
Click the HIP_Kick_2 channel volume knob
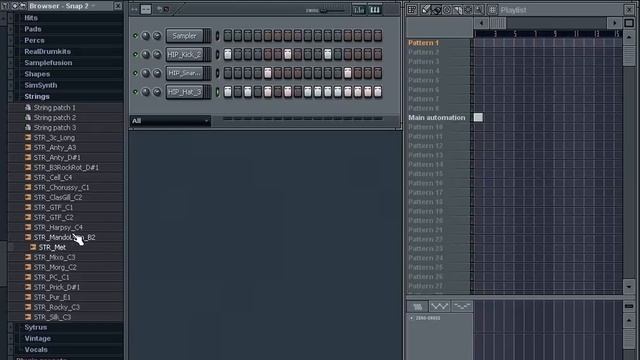[x=157, y=54]
